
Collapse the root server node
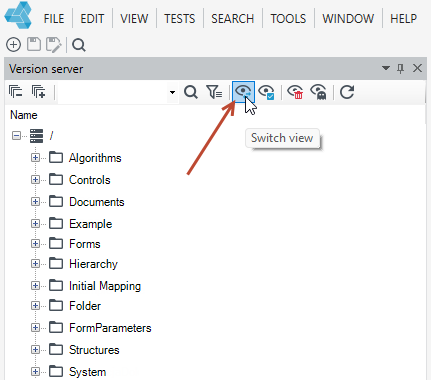16,136
